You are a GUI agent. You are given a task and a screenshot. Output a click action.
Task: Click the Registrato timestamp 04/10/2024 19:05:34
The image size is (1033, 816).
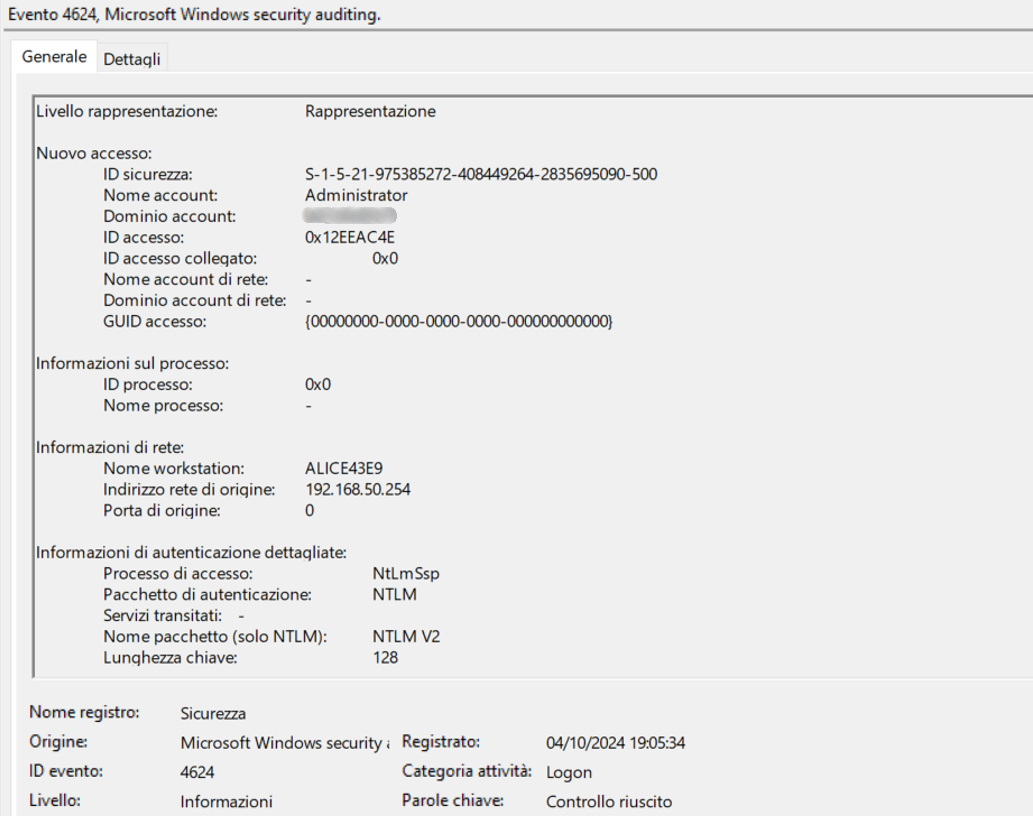point(615,743)
